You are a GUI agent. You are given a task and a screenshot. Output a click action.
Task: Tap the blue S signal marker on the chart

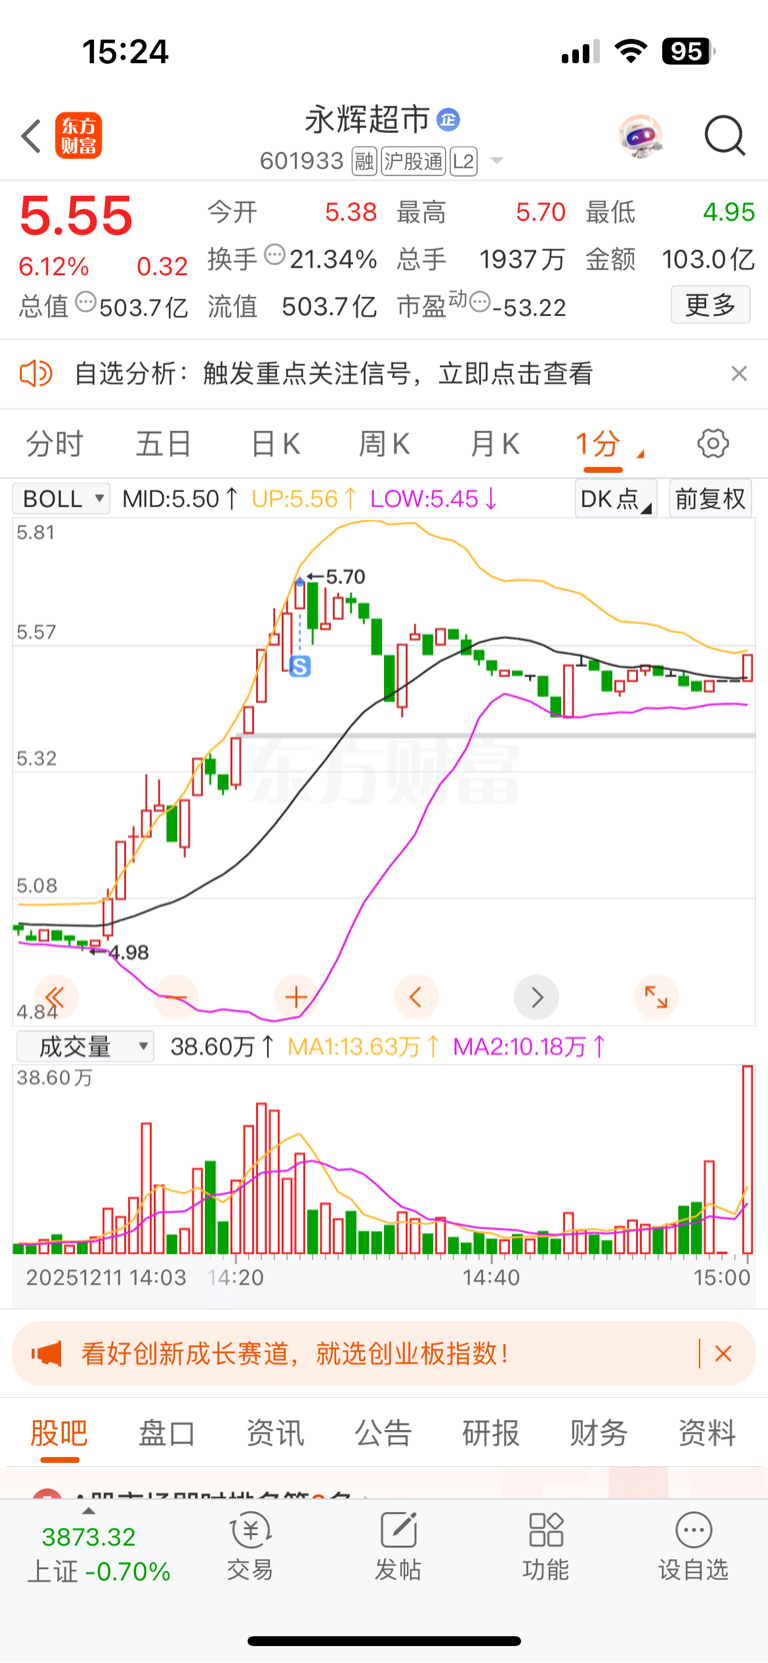pyautogui.click(x=299, y=665)
